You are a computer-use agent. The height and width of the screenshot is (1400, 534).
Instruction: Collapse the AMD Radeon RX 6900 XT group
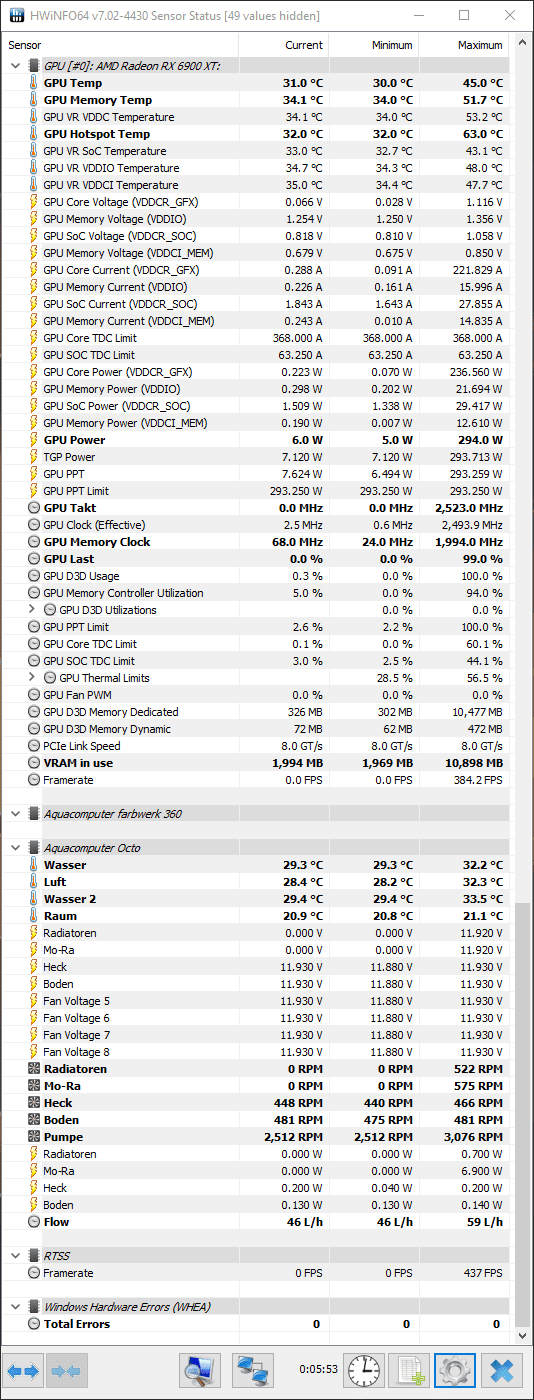(x=15, y=66)
